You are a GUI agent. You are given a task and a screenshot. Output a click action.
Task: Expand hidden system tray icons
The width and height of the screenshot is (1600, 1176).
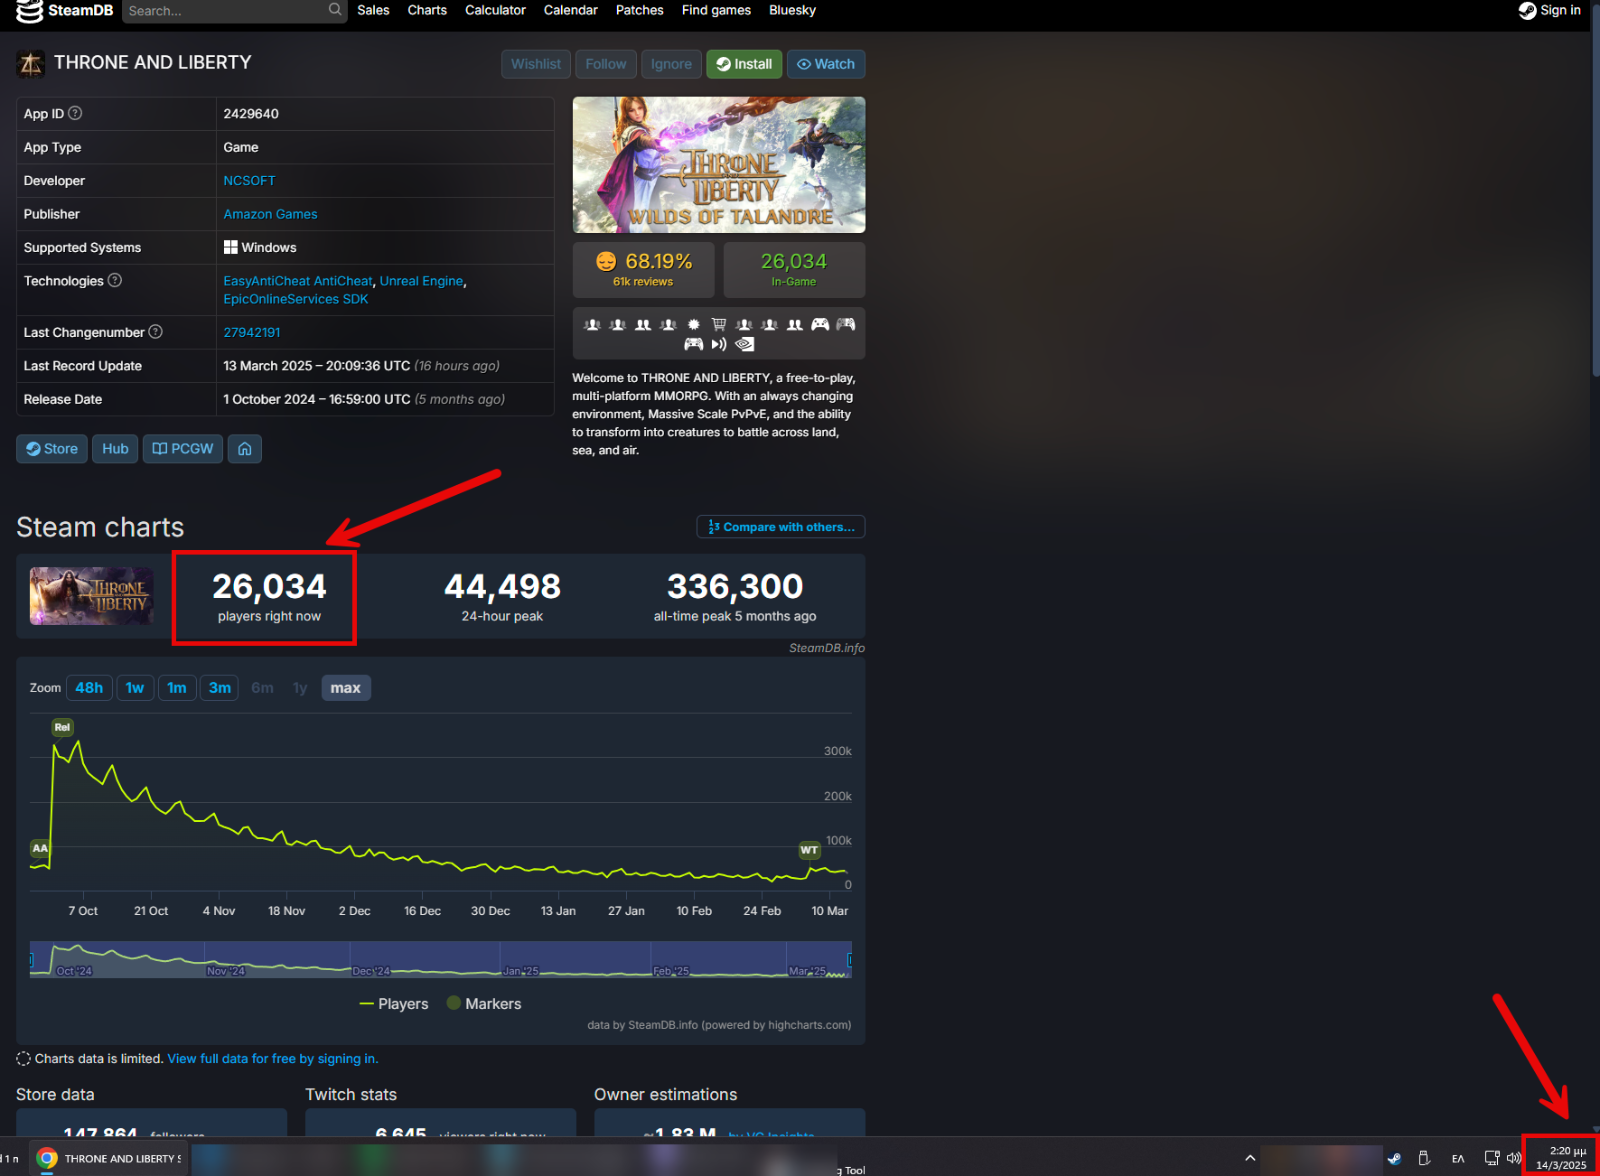[1250, 1158]
